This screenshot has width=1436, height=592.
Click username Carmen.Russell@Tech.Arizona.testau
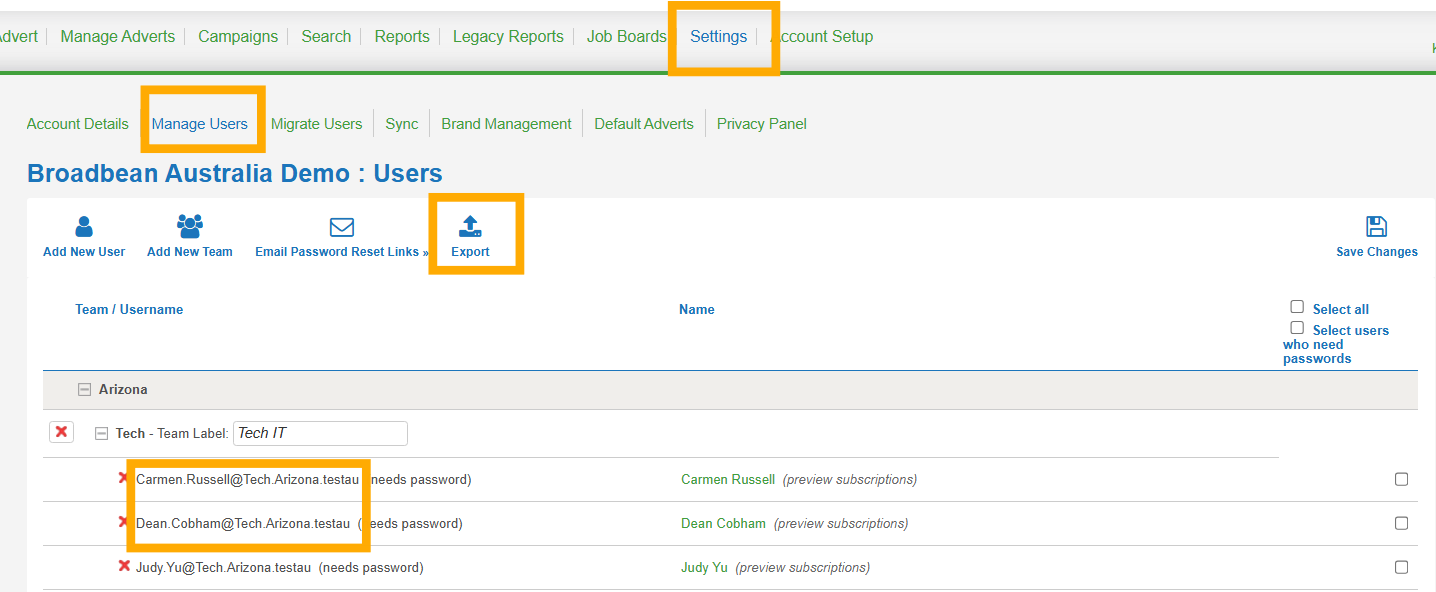pos(248,479)
